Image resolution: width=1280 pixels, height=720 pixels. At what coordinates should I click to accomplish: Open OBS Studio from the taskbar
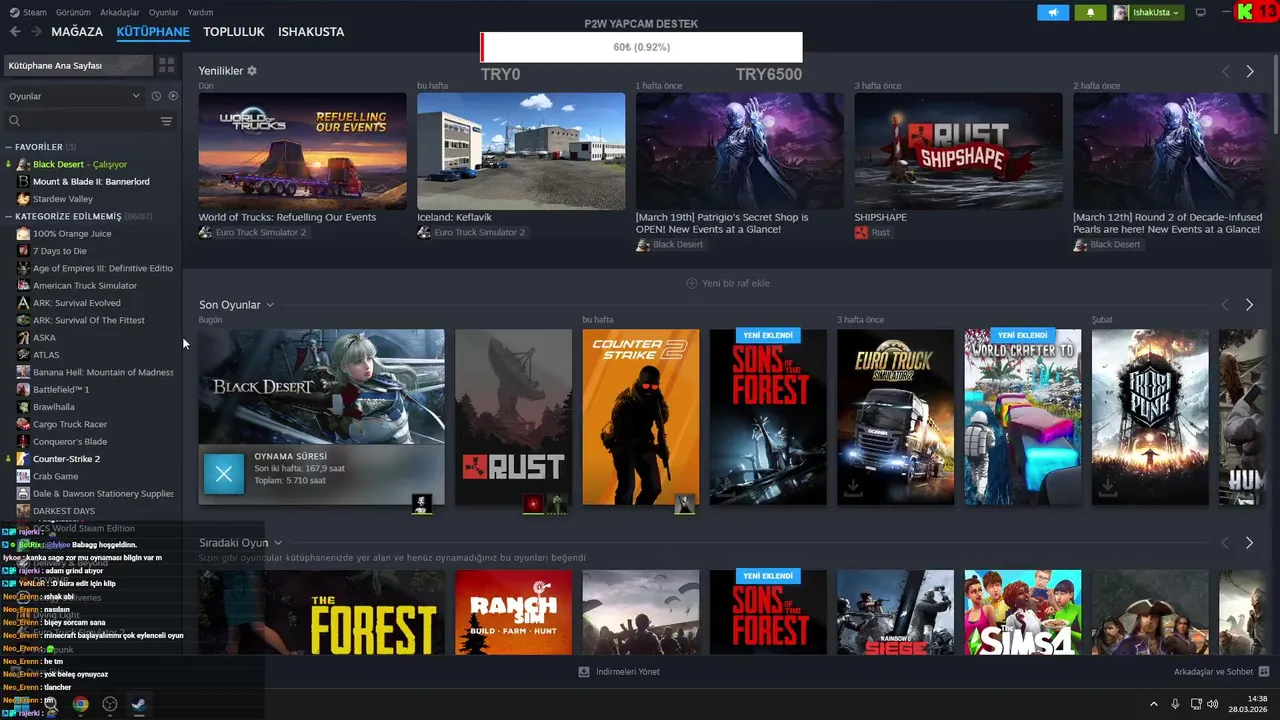[110, 704]
